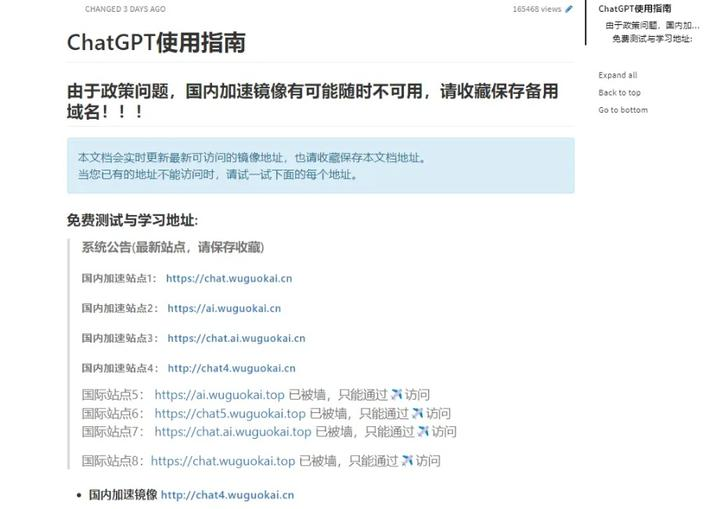This screenshot has width=720, height=509.
Task: Click the pencil edit icon beside views
Action: [569, 9]
